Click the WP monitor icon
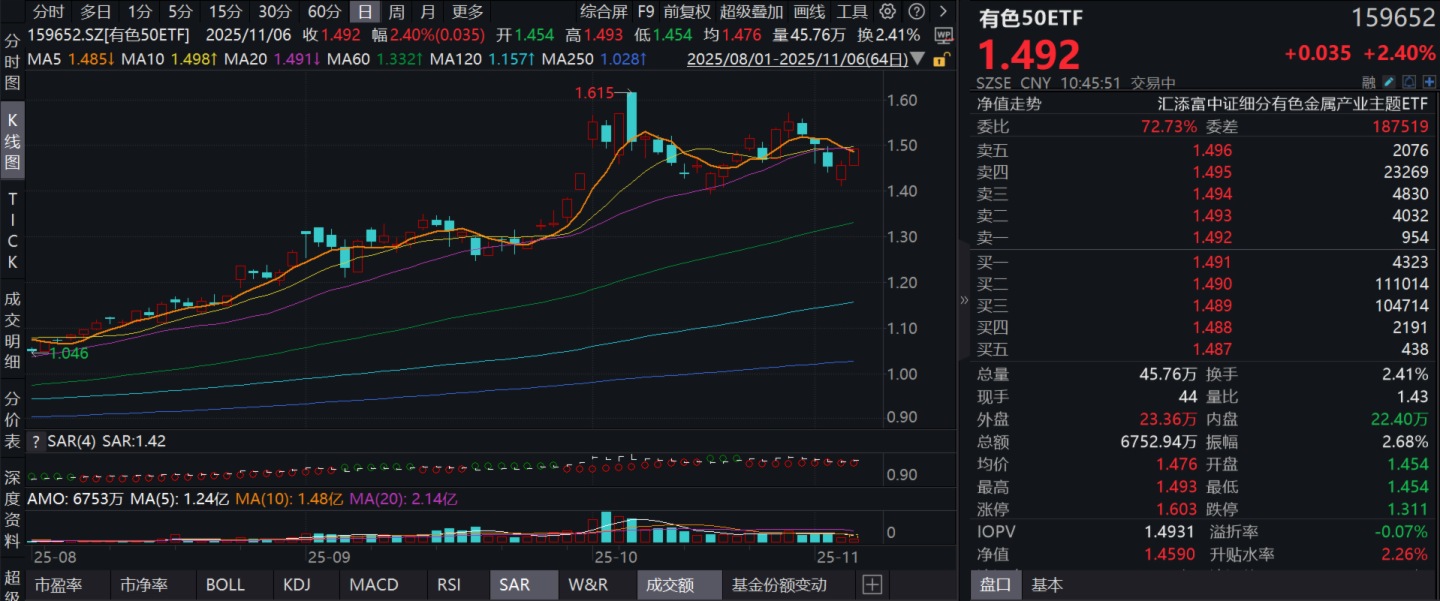The image size is (1440, 601). [943, 35]
